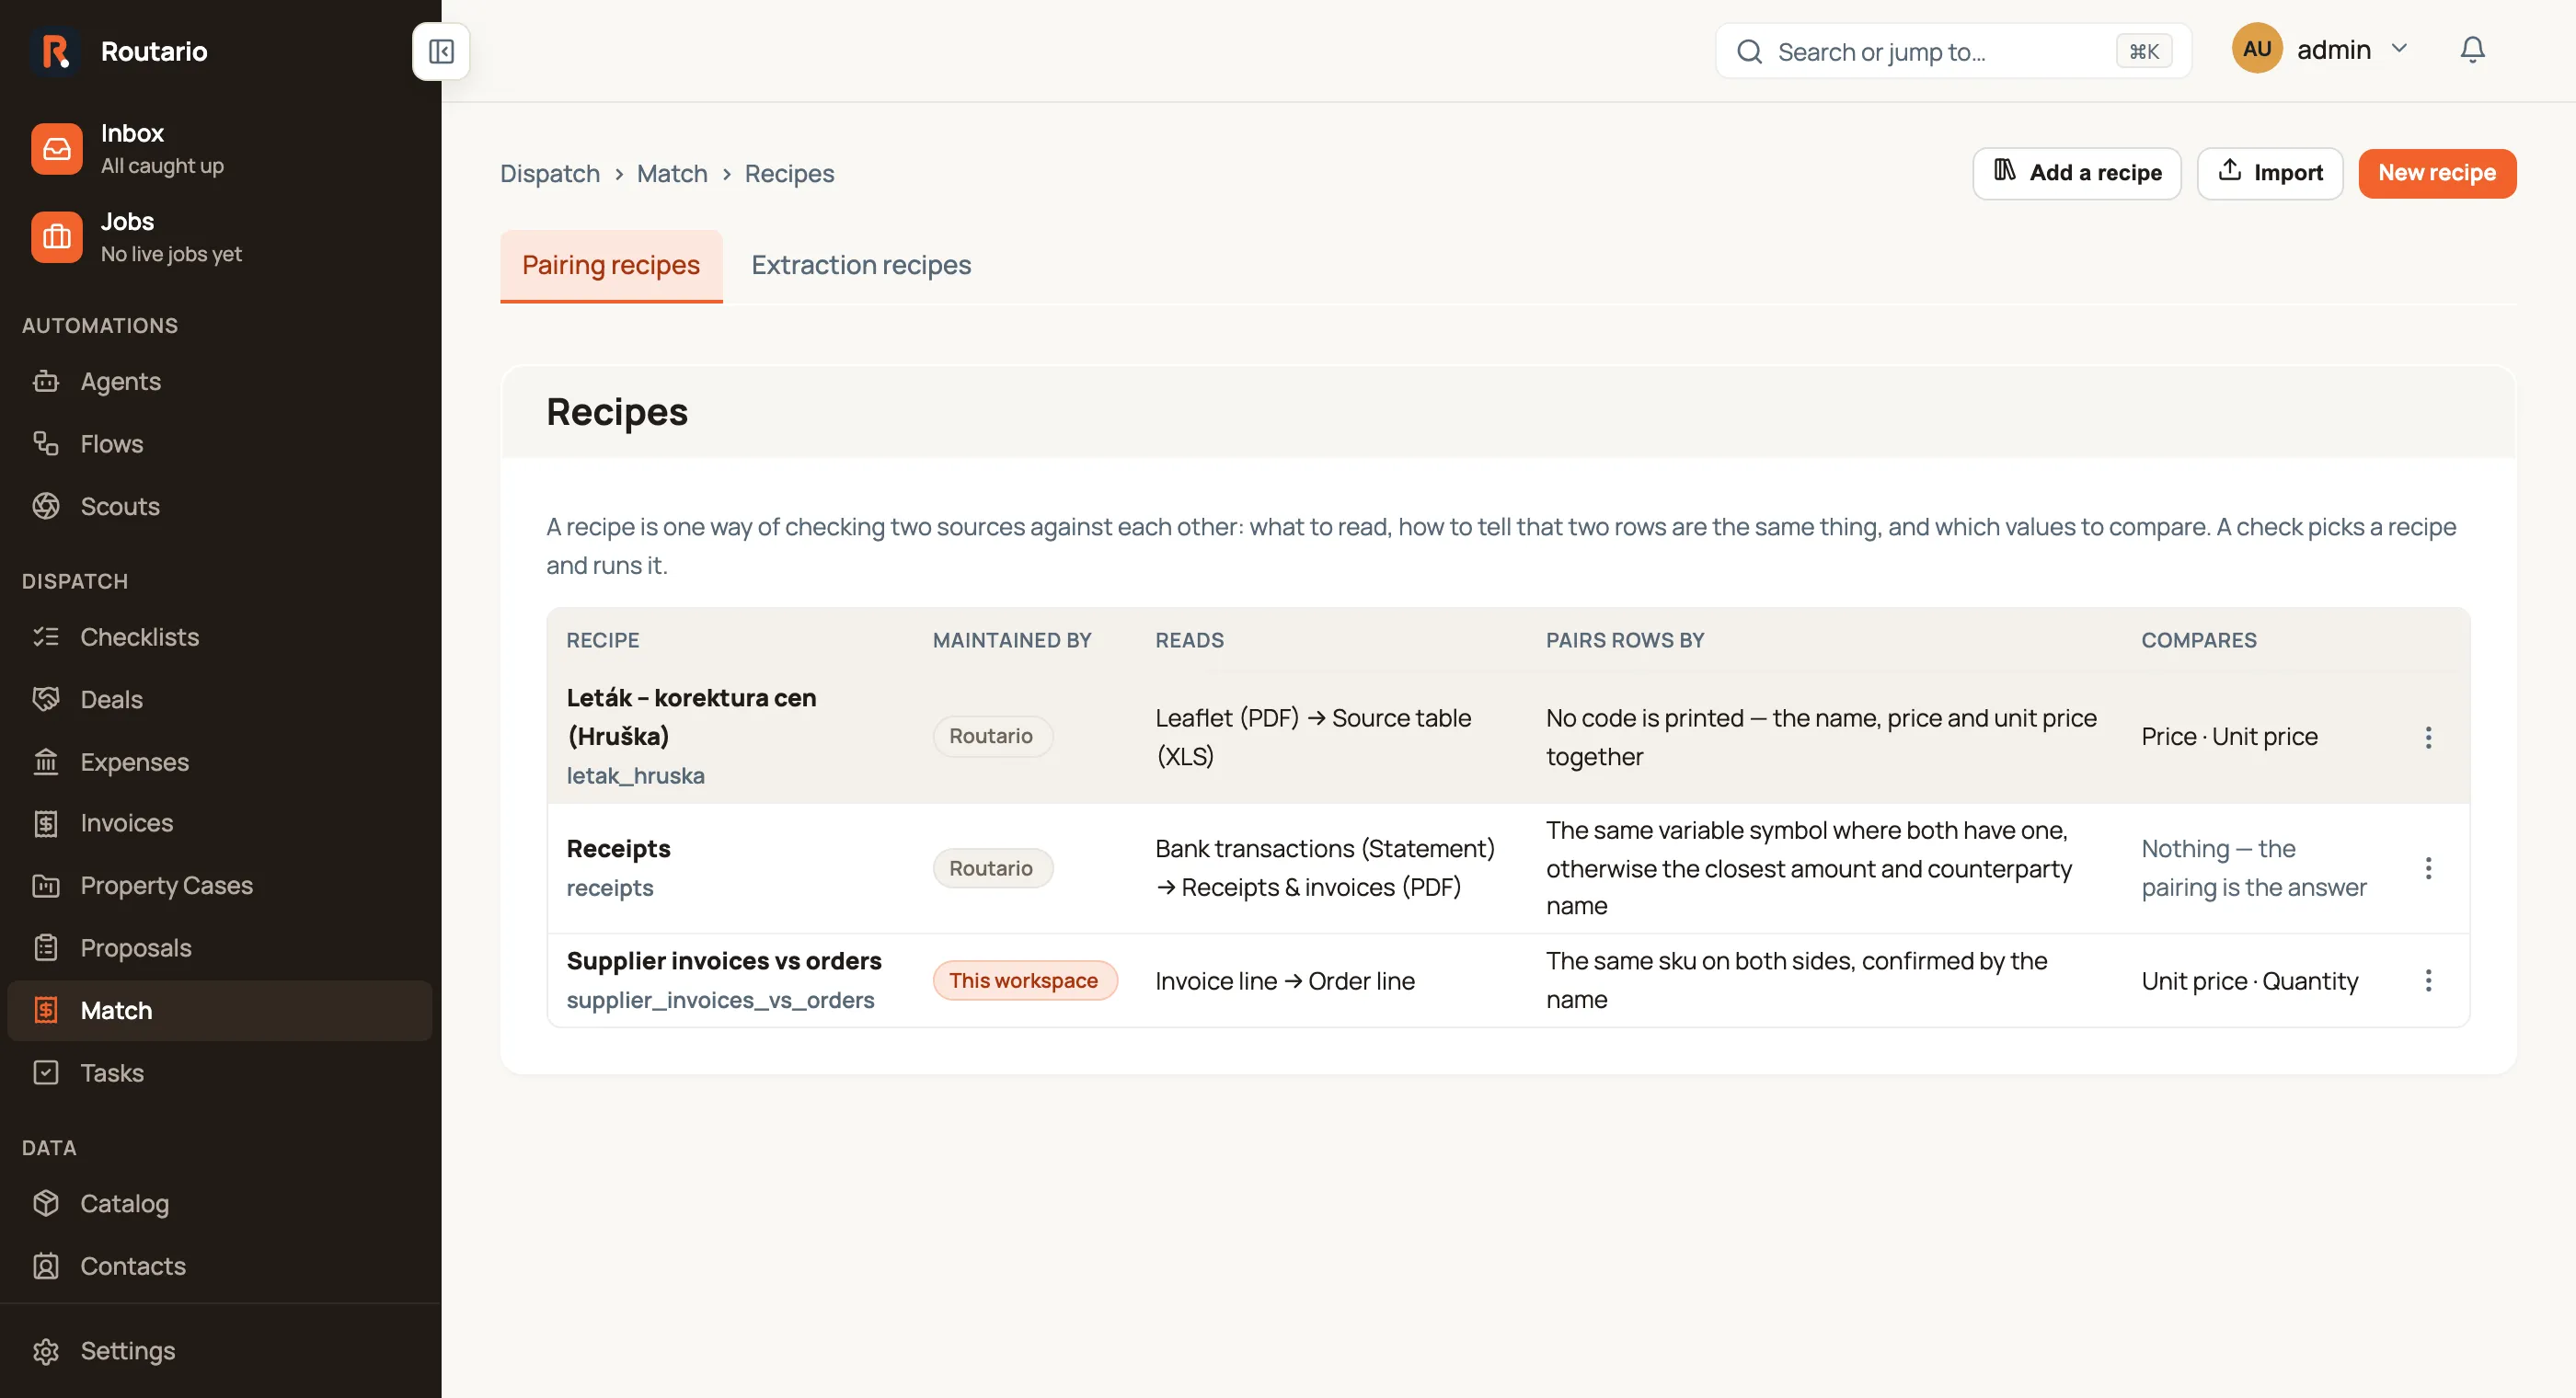Click the This workspace badge
Image resolution: width=2576 pixels, height=1398 pixels.
point(1024,980)
